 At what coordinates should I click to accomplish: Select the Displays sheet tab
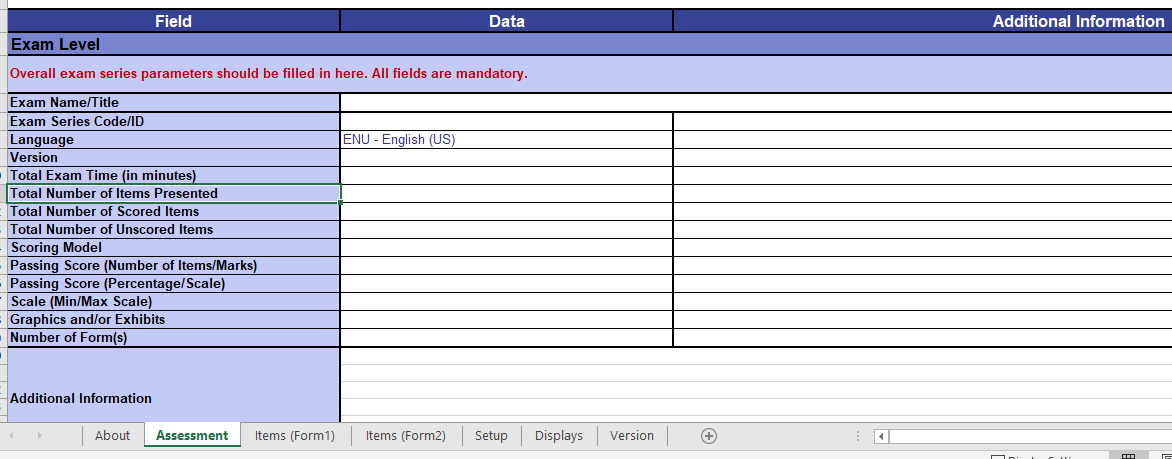(558, 436)
